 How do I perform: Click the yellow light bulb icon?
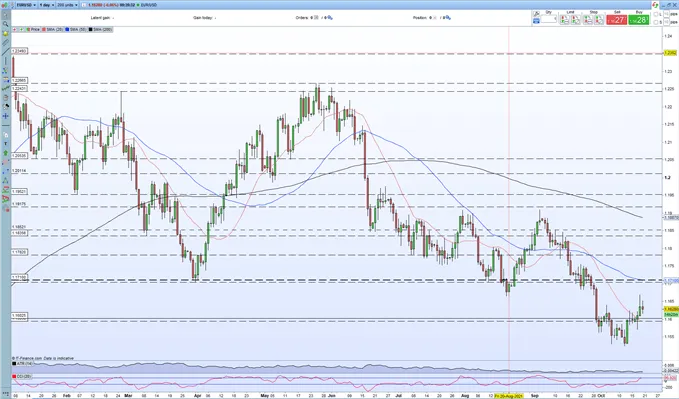click(x=6, y=33)
